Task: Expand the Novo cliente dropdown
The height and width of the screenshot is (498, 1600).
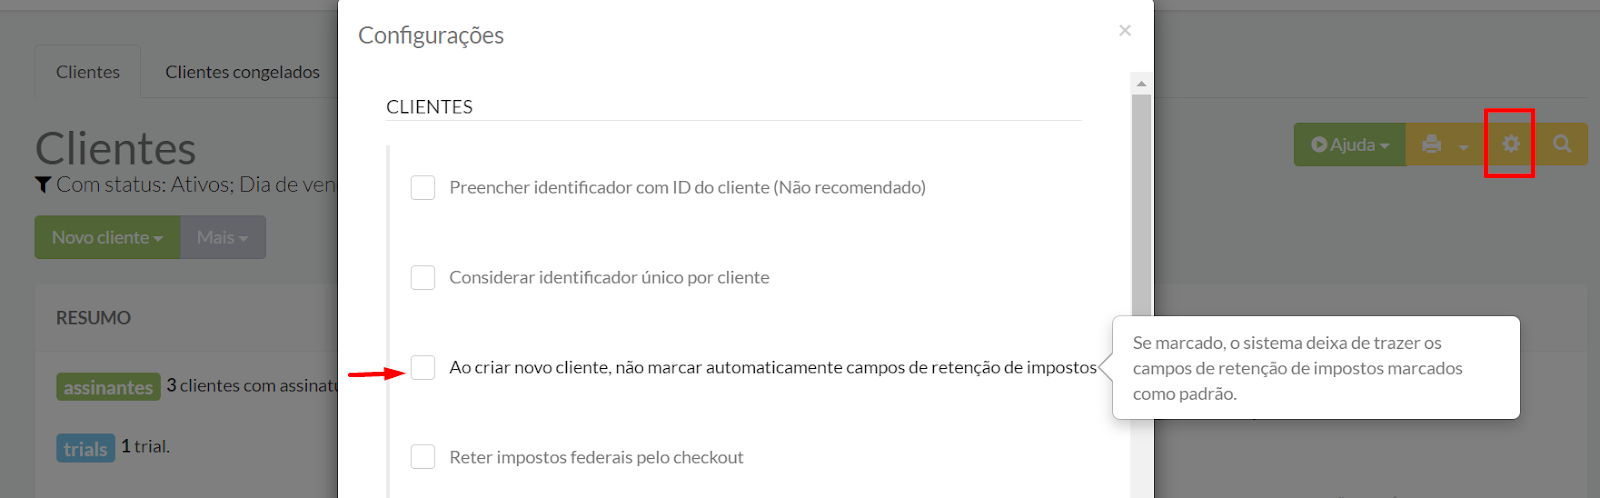Action: coord(107,237)
